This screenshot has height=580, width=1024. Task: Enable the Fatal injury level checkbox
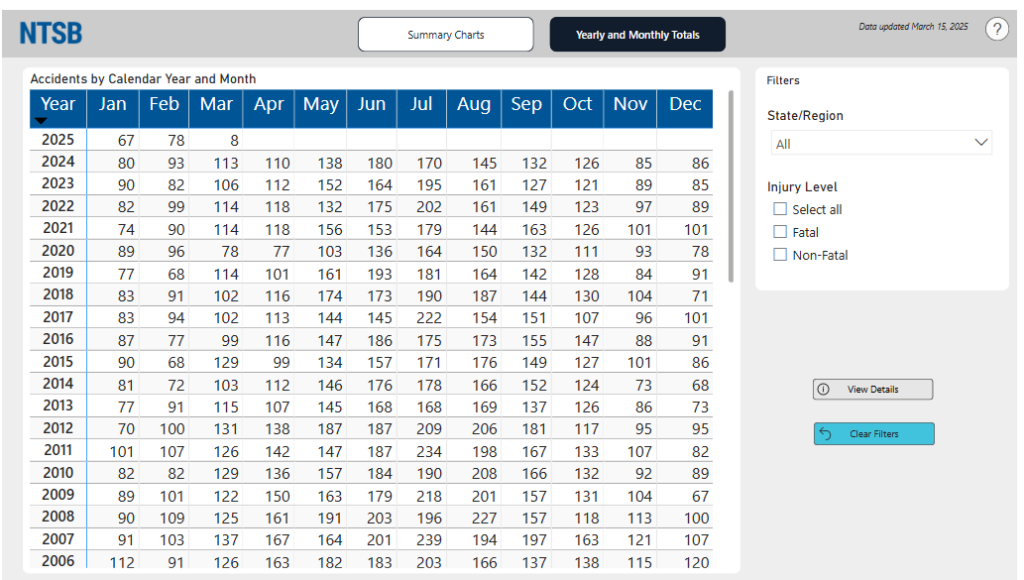[x=780, y=233]
